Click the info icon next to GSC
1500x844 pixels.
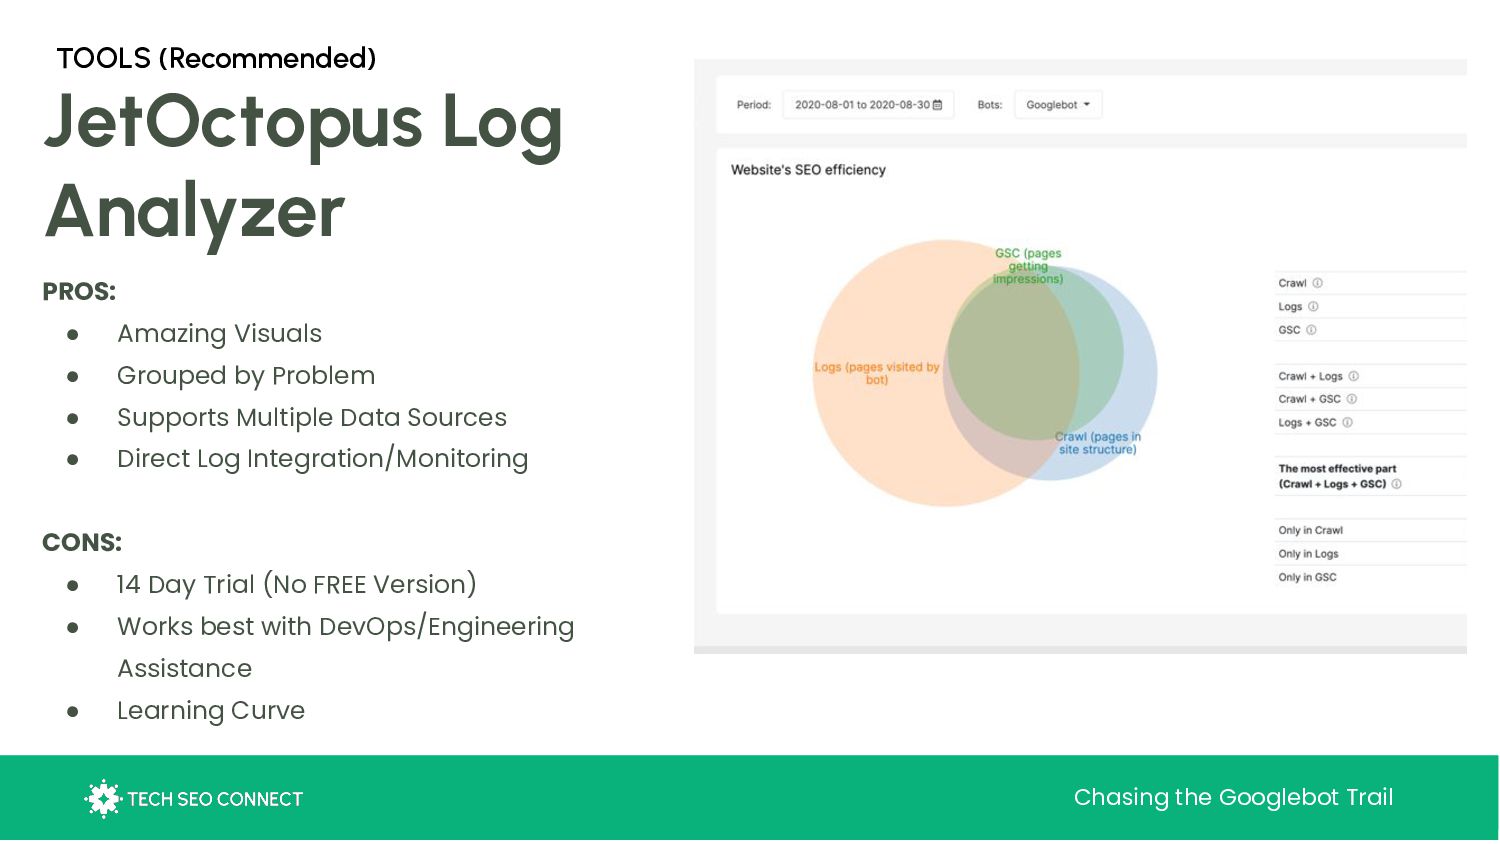click(x=1311, y=330)
